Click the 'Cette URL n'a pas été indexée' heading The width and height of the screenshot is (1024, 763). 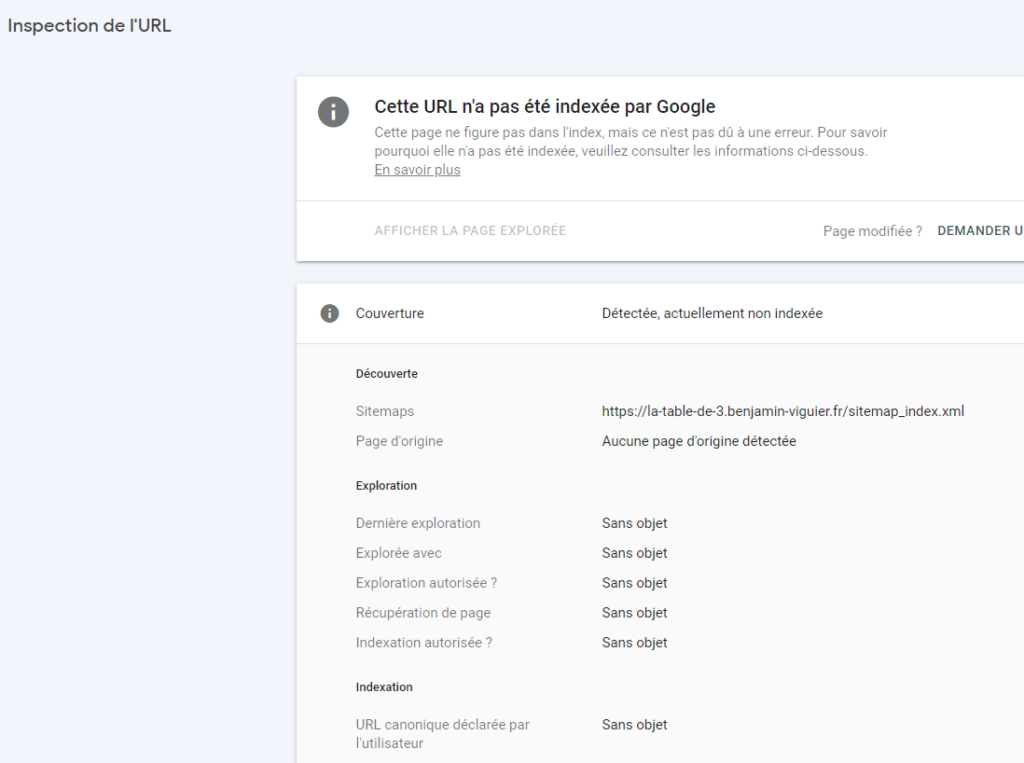point(544,107)
